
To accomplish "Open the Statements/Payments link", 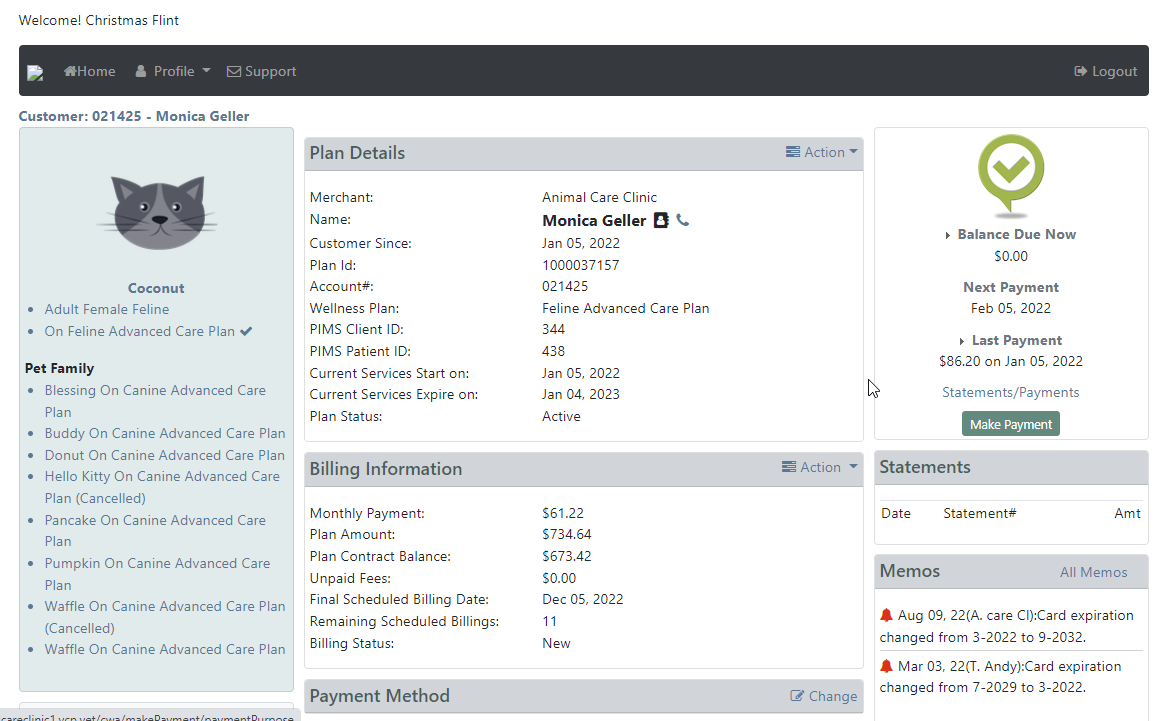I will click(x=1010, y=393).
